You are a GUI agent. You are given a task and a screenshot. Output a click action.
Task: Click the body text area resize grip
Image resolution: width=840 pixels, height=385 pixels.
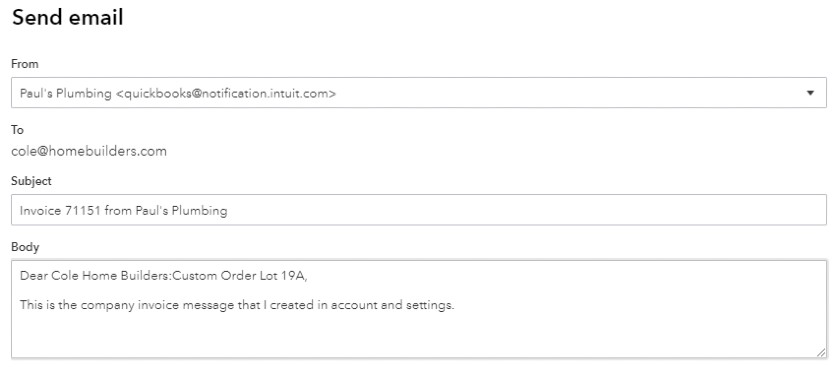point(821,352)
